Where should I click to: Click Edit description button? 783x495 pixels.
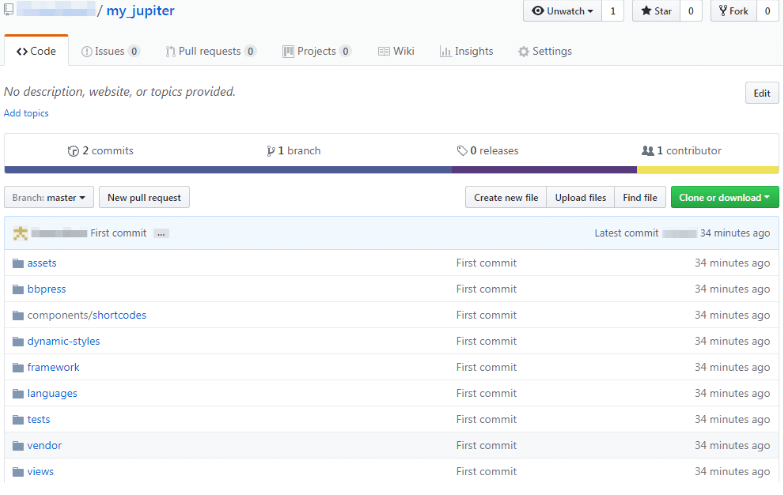(x=762, y=93)
